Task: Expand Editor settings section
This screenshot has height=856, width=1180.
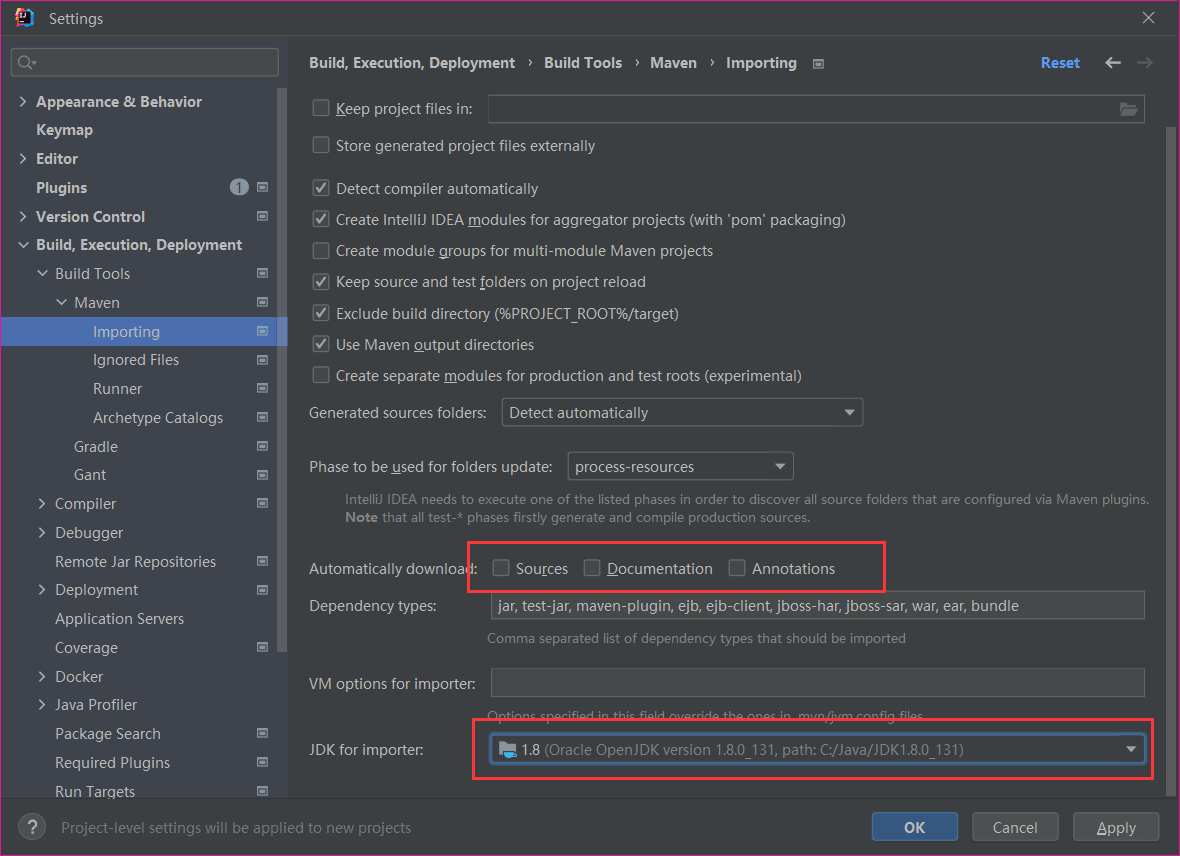Action: tap(23, 159)
